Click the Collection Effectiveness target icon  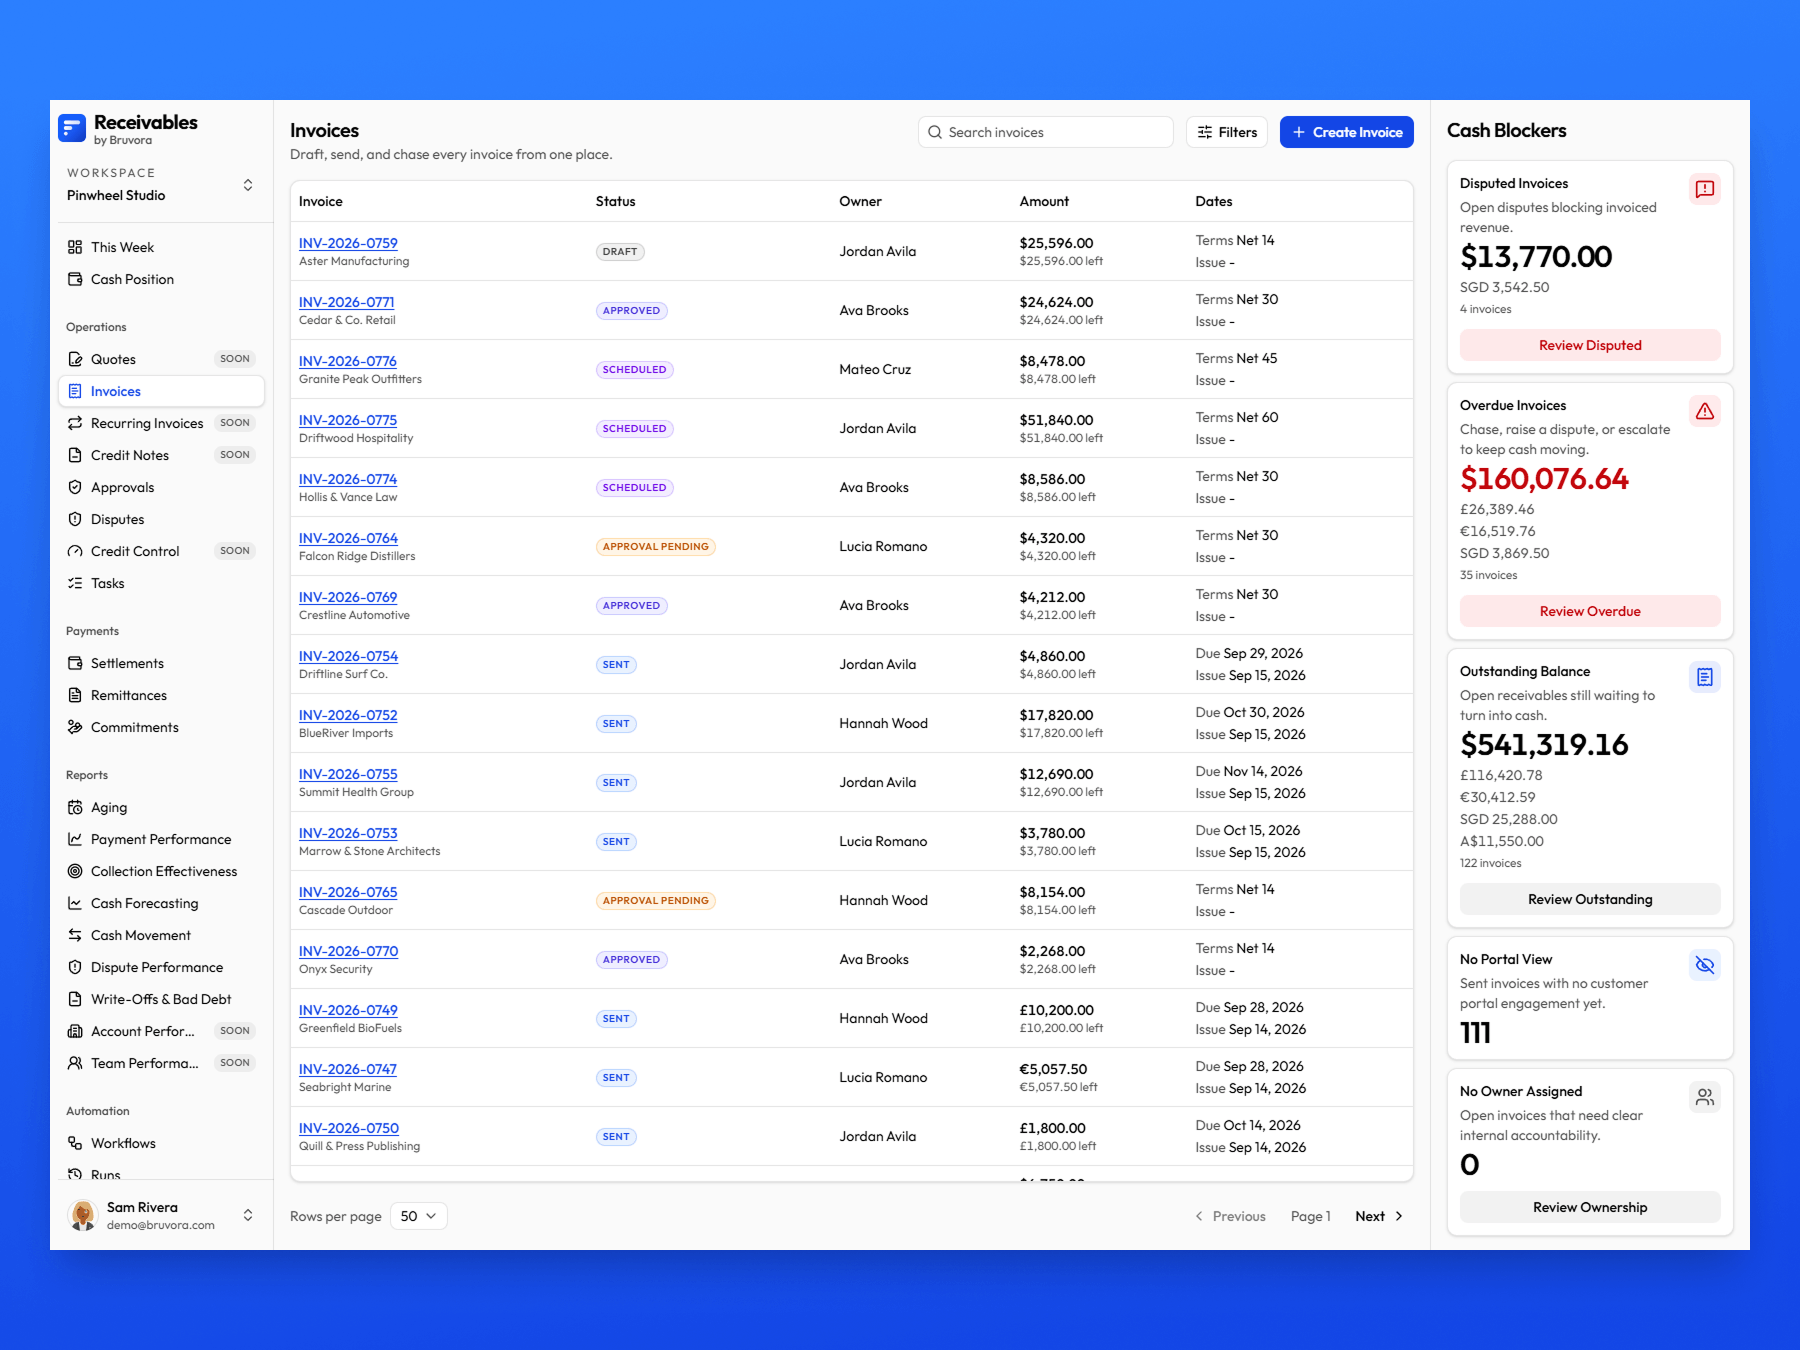(x=75, y=871)
